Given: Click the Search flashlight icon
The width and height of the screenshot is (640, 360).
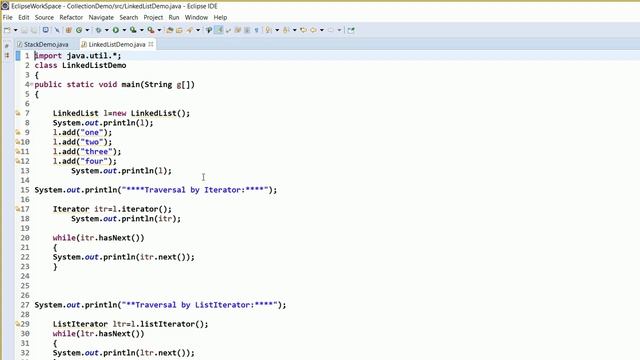Looking at the screenshot, I should [190, 30].
